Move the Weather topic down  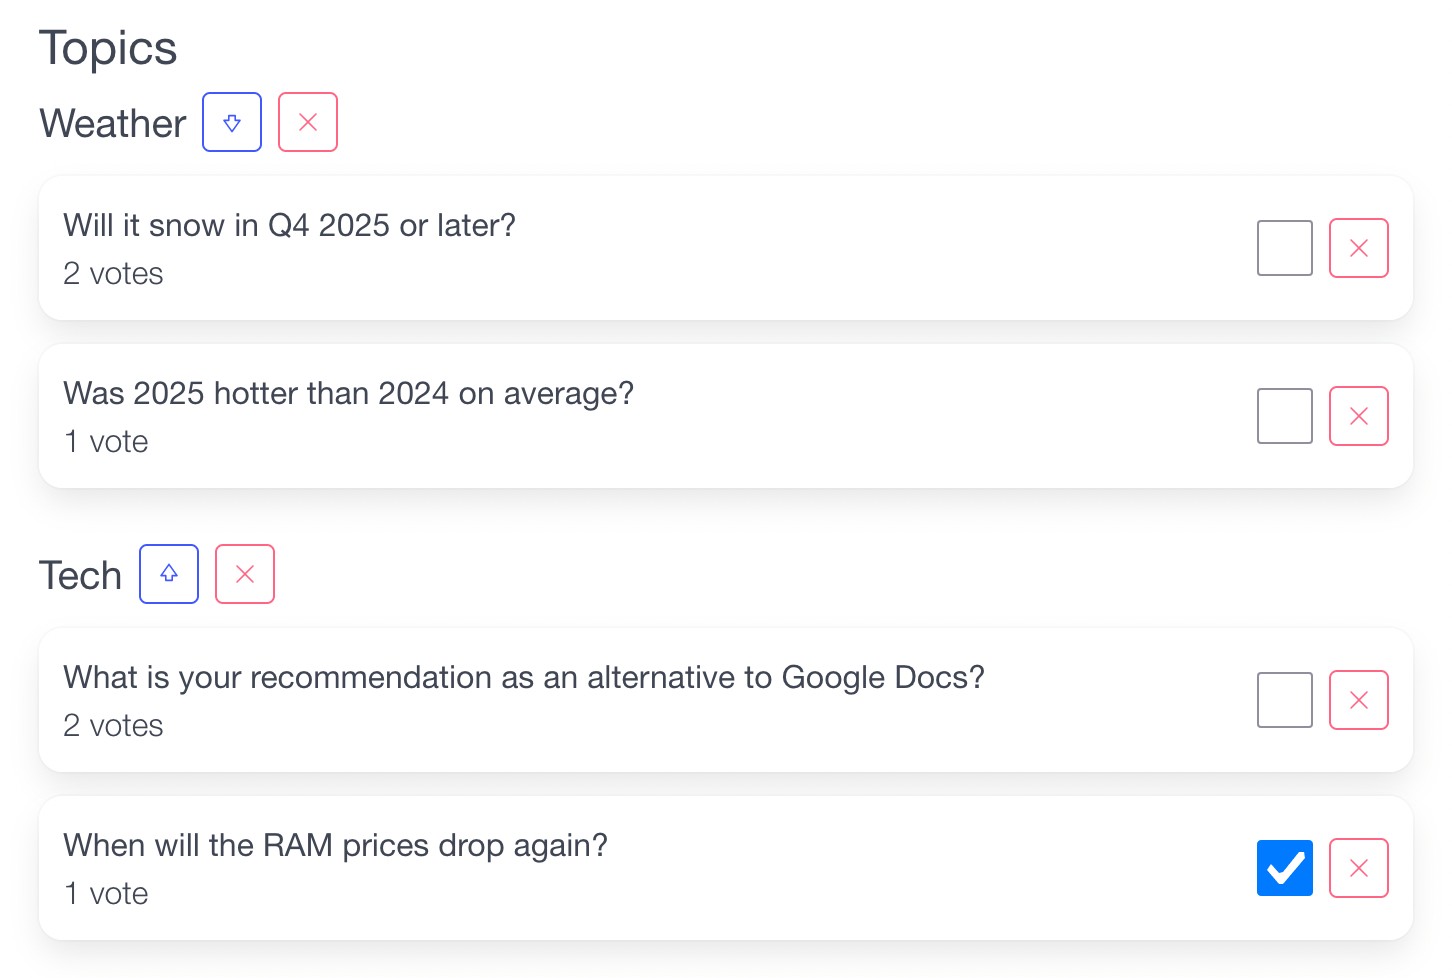(232, 122)
